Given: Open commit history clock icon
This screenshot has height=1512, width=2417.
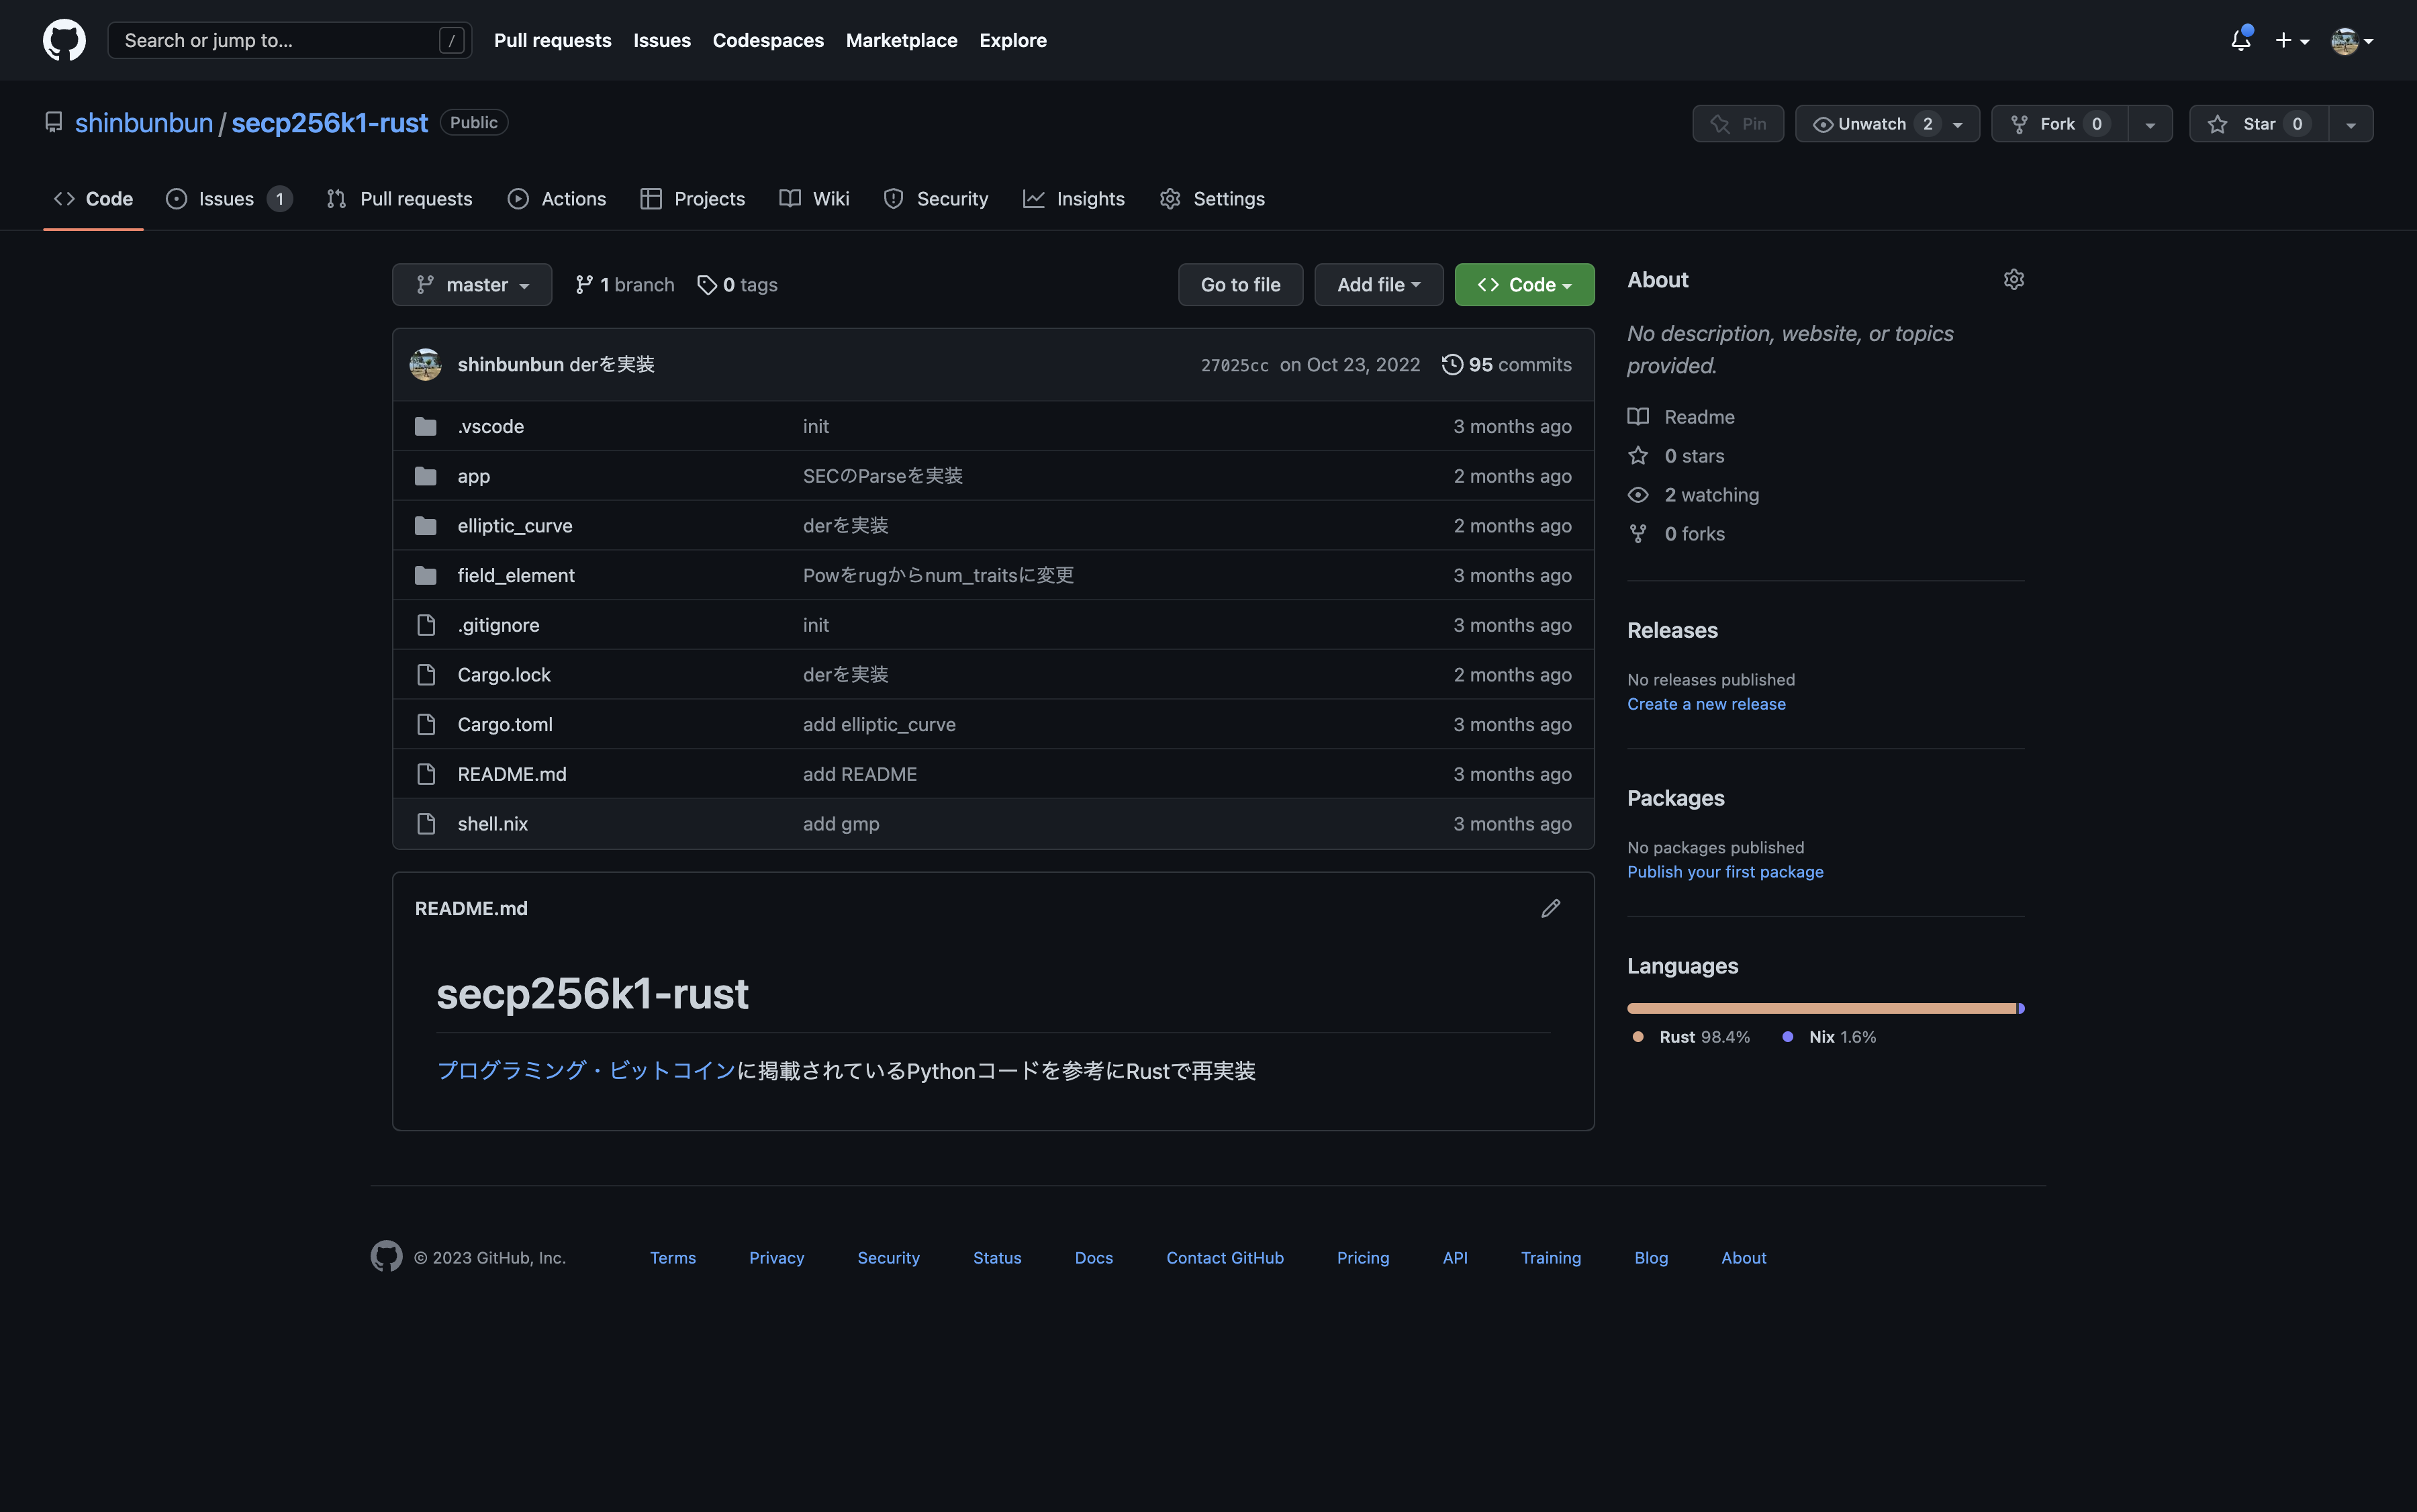Looking at the screenshot, I should [x=1452, y=365].
